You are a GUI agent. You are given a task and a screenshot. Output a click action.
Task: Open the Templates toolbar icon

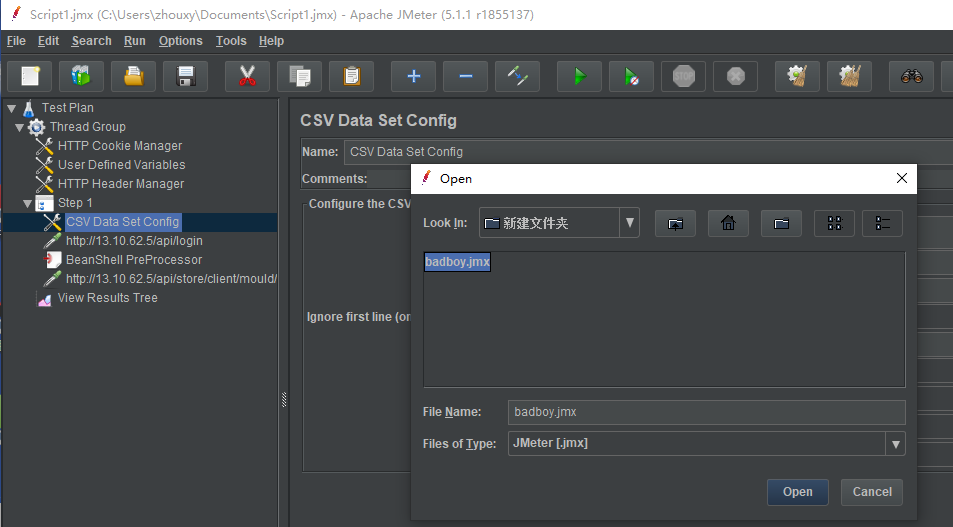tap(81, 77)
